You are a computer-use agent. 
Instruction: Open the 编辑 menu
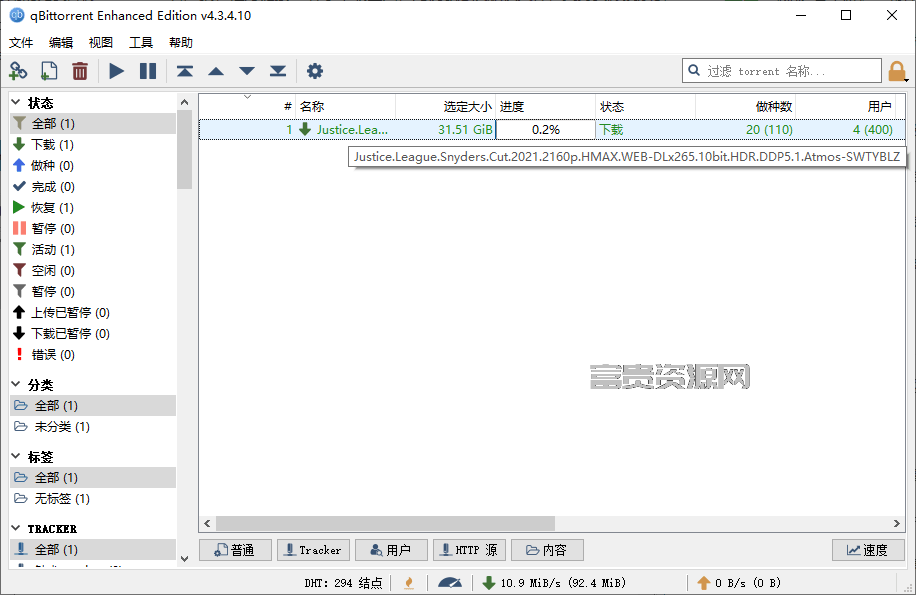[61, 43]
